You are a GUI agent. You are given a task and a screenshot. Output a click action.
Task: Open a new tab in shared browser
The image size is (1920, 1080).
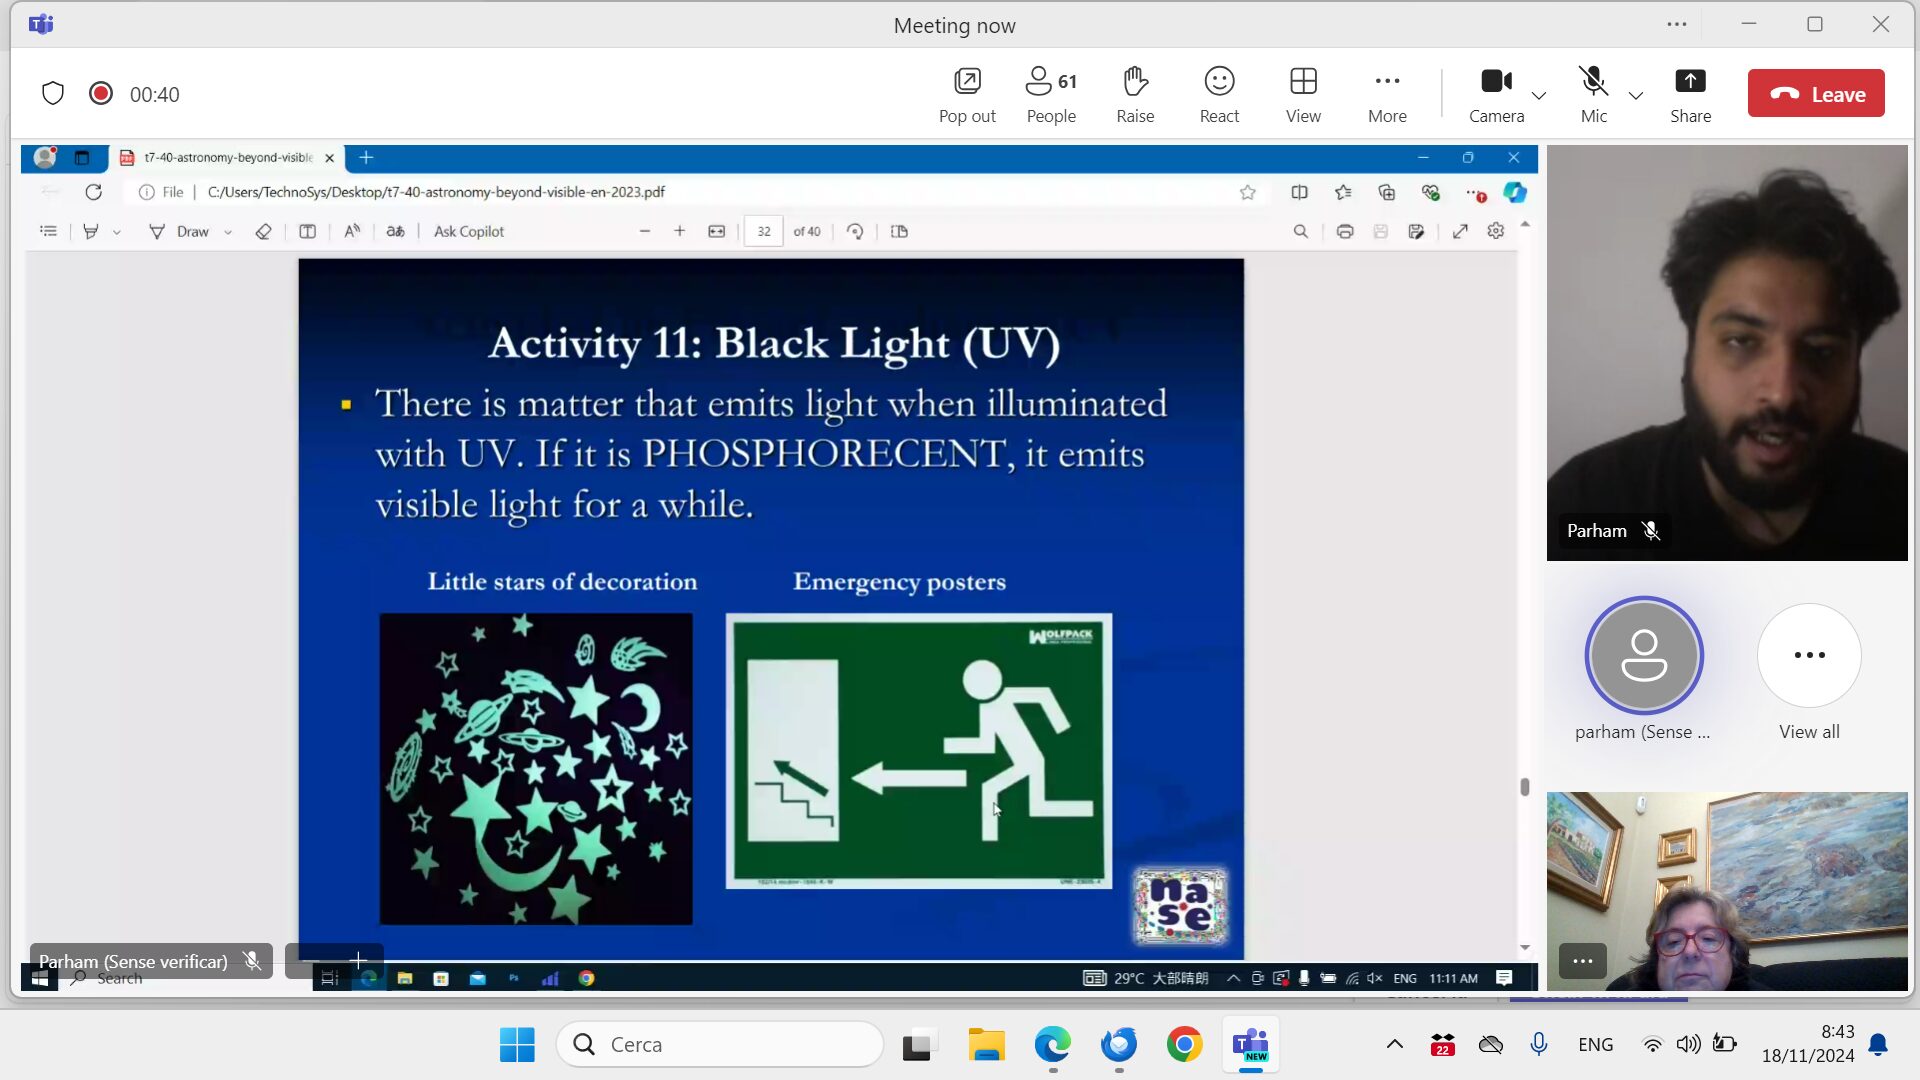click(x=366, y=158)
